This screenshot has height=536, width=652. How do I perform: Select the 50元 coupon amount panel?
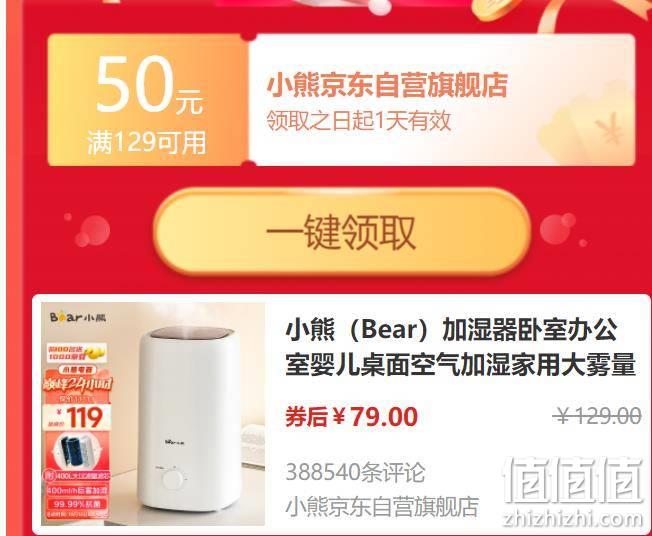pos(148,100)
